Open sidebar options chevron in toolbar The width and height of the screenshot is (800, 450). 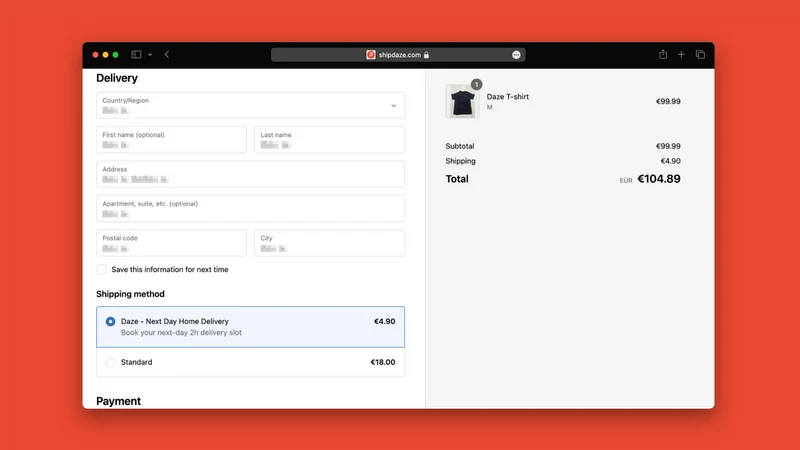(x=150, y=55)
